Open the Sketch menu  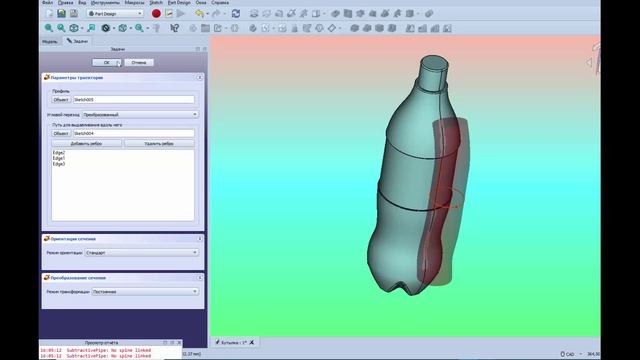click(x=156, y=2)
